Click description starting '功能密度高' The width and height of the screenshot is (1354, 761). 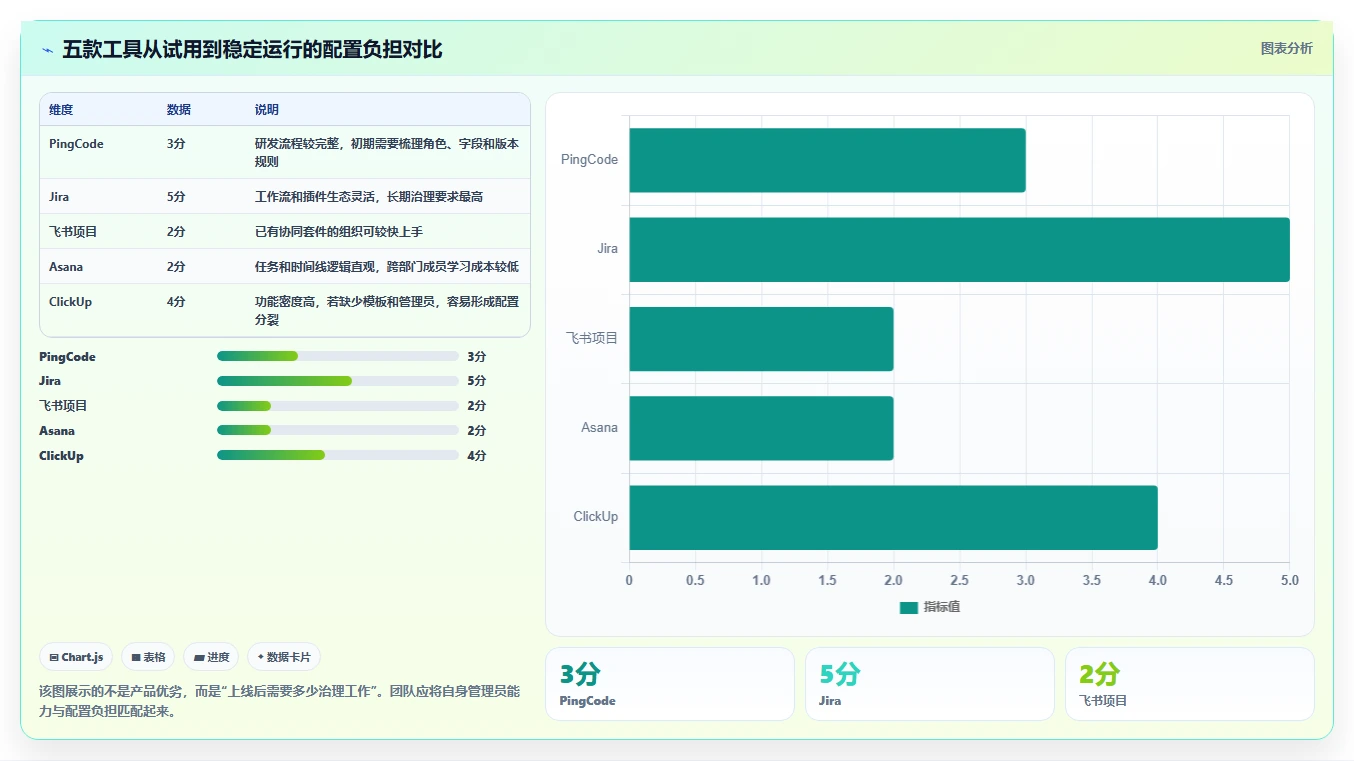pyautogui.click(x=387, y=311)
